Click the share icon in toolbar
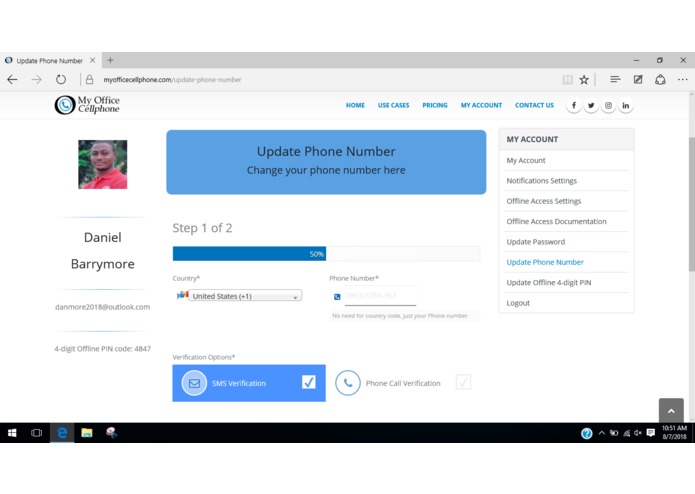Image resolution: width=695 pixels, height=494 pixels. 660,80
